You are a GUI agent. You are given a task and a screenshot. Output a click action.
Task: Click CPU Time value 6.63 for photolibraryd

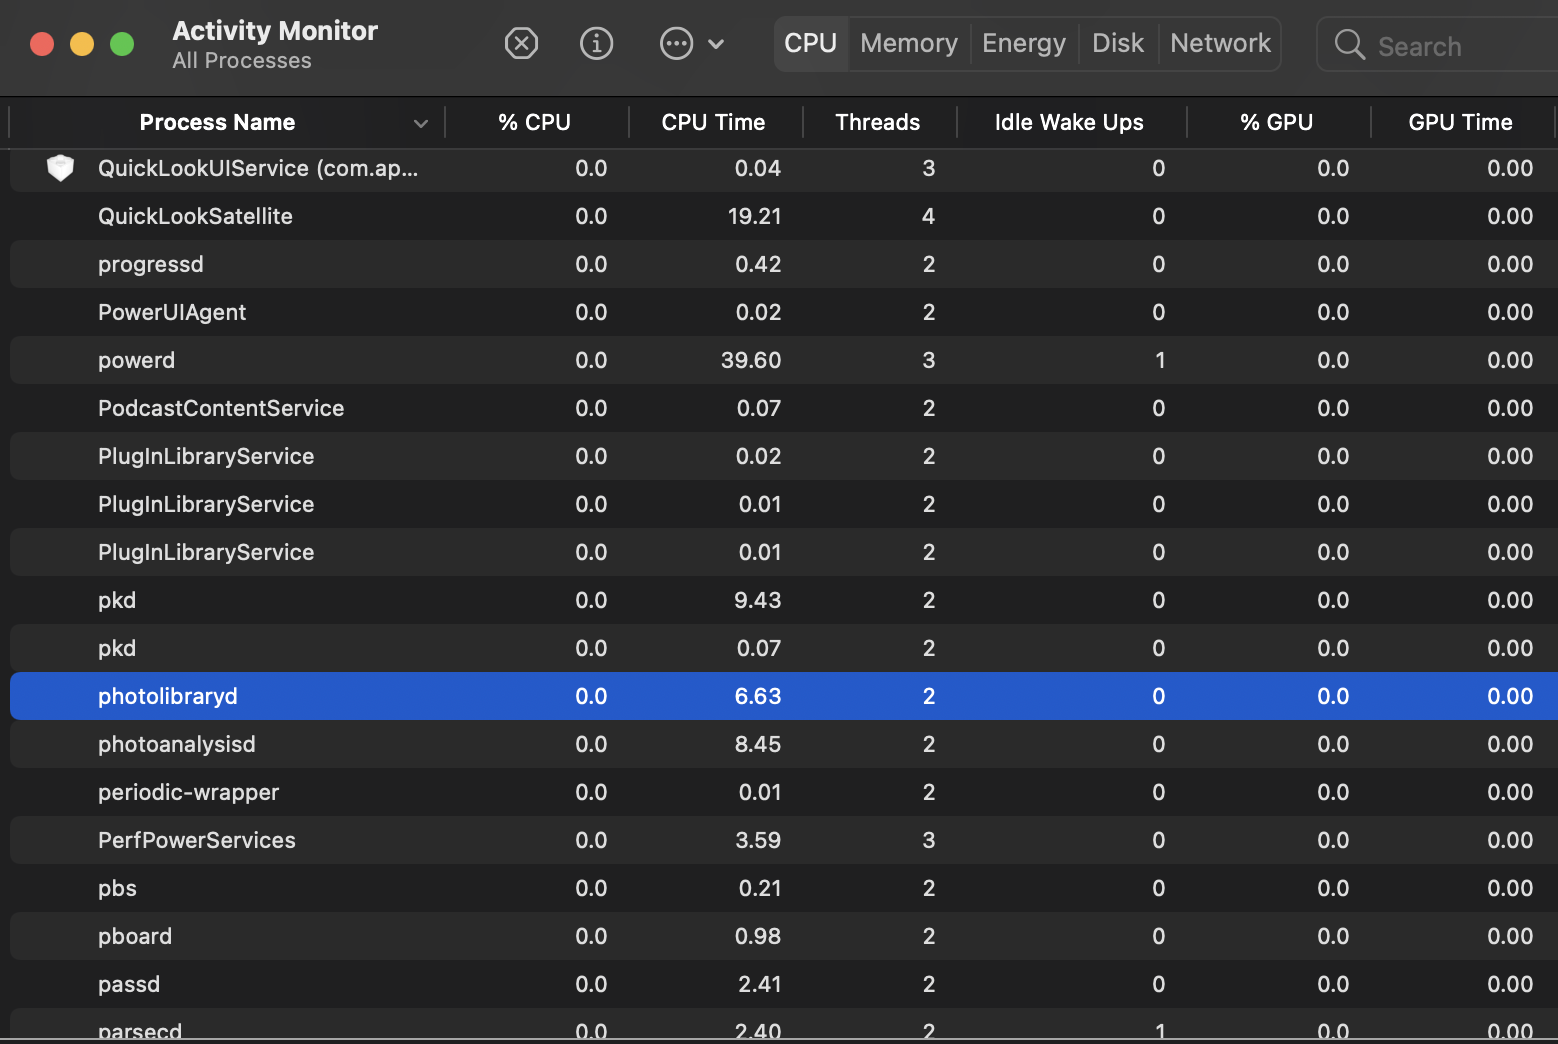click(758, 696)
